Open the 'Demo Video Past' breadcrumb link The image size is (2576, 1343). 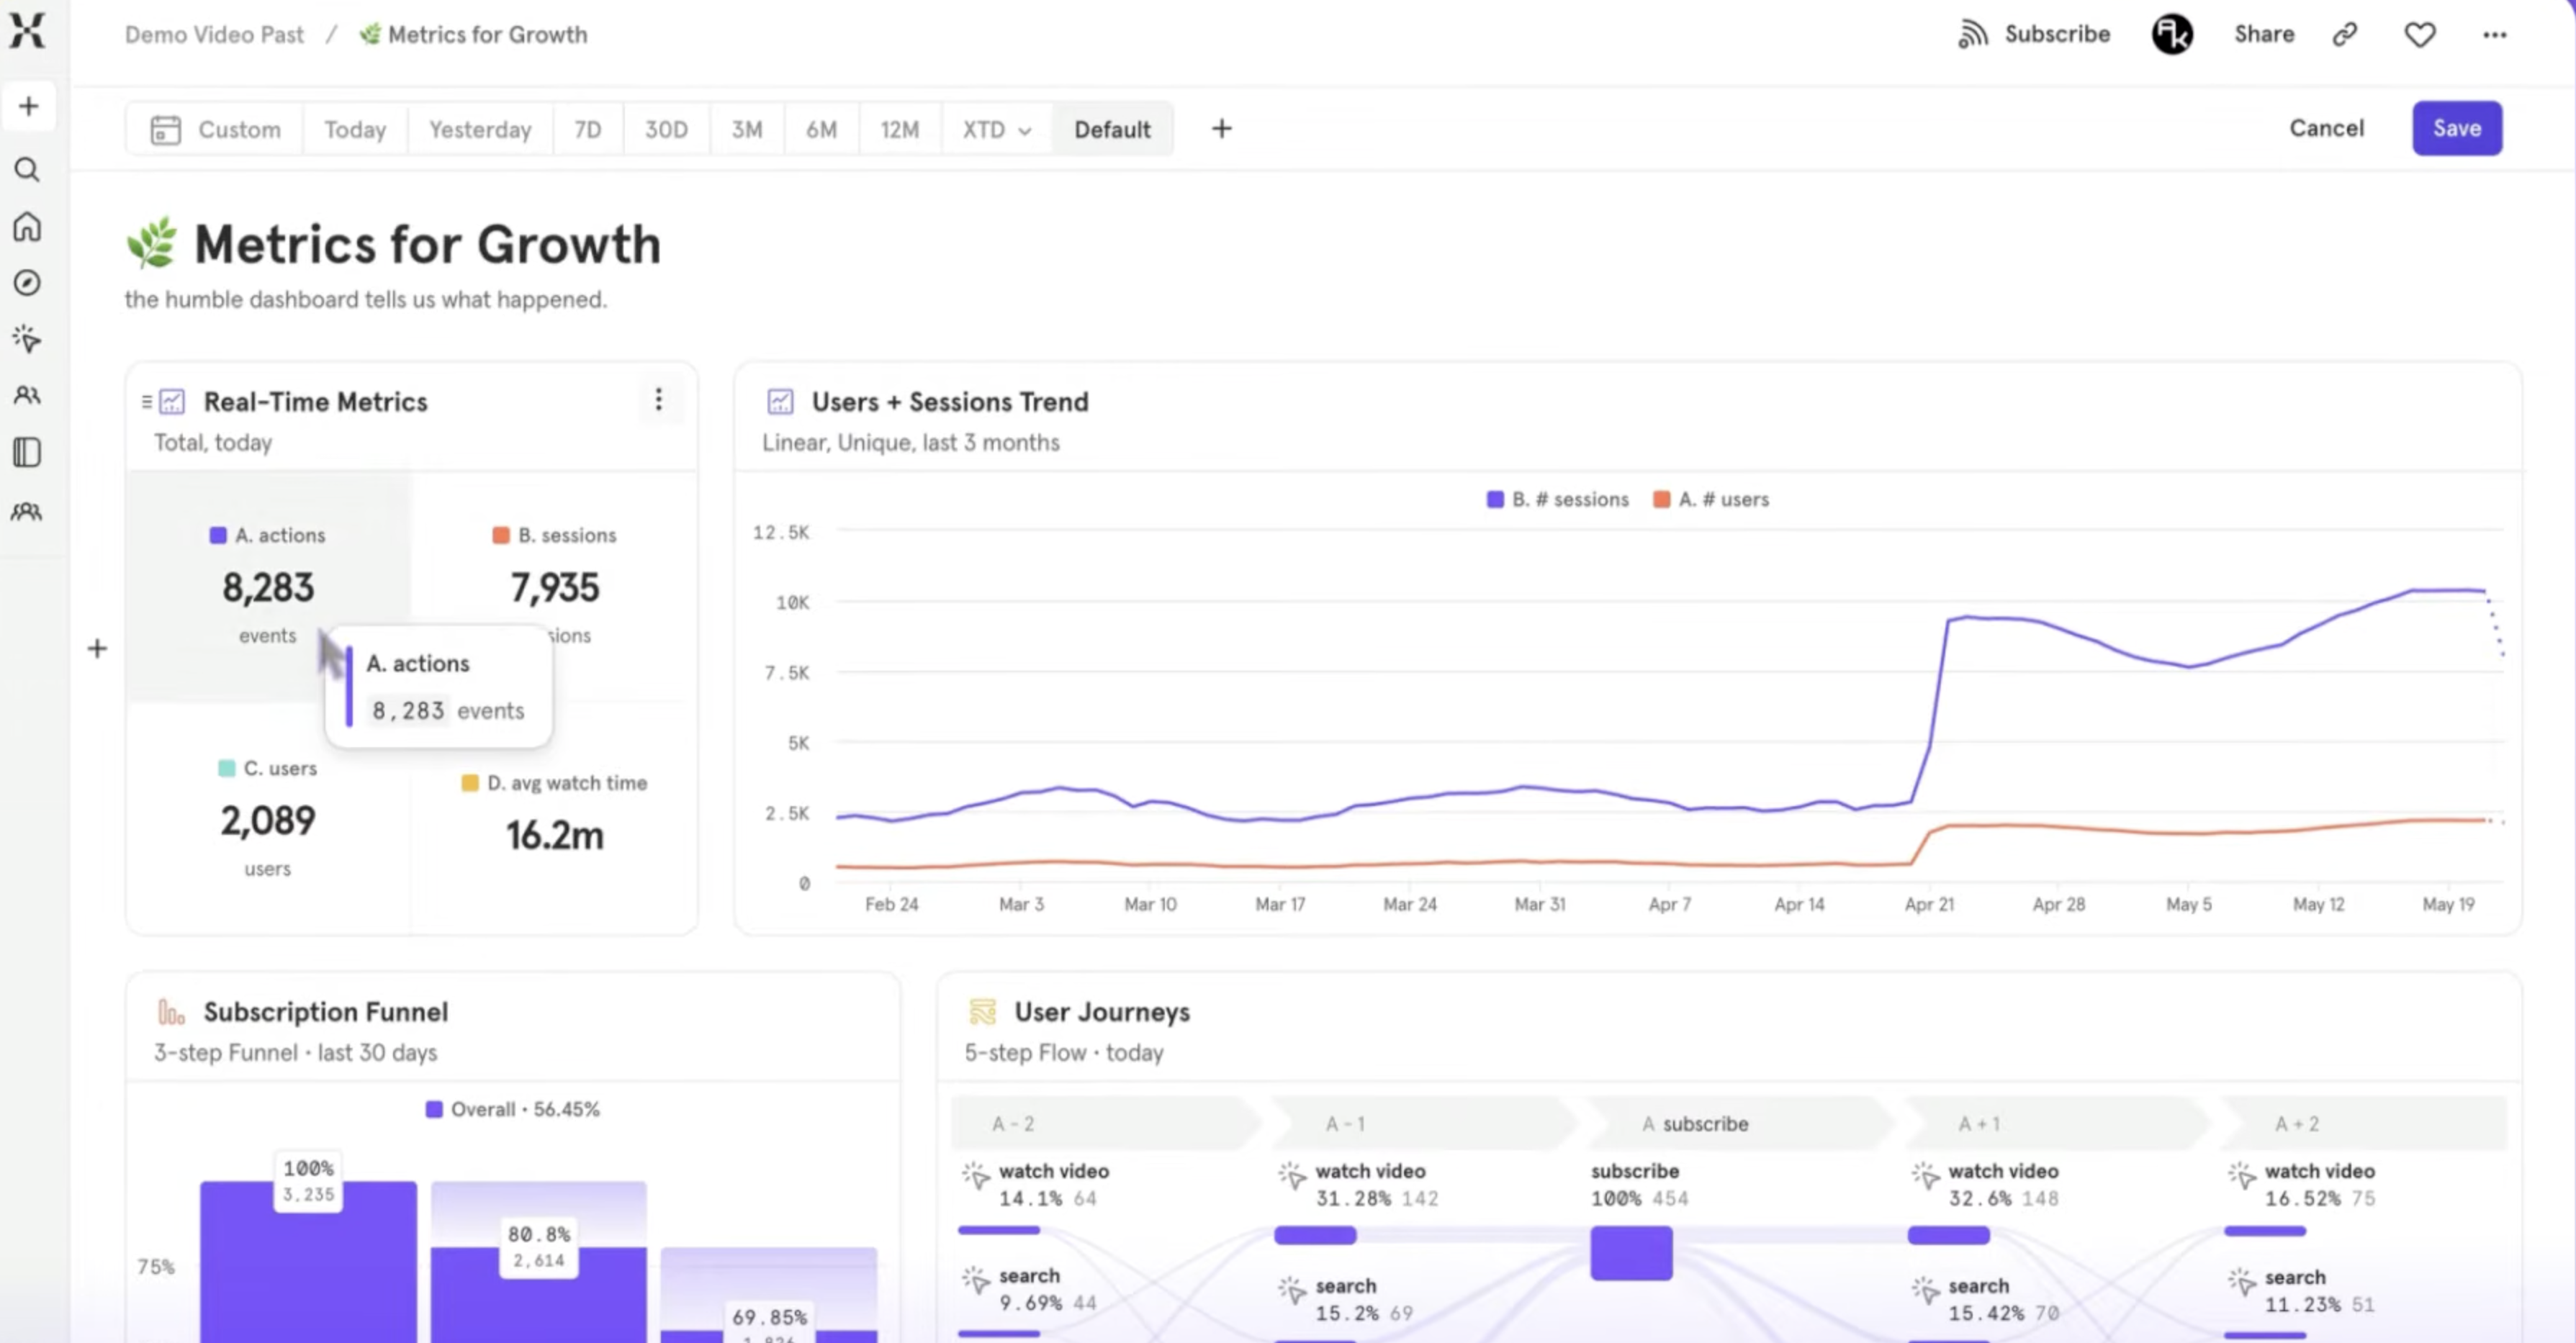coord(213,33)
